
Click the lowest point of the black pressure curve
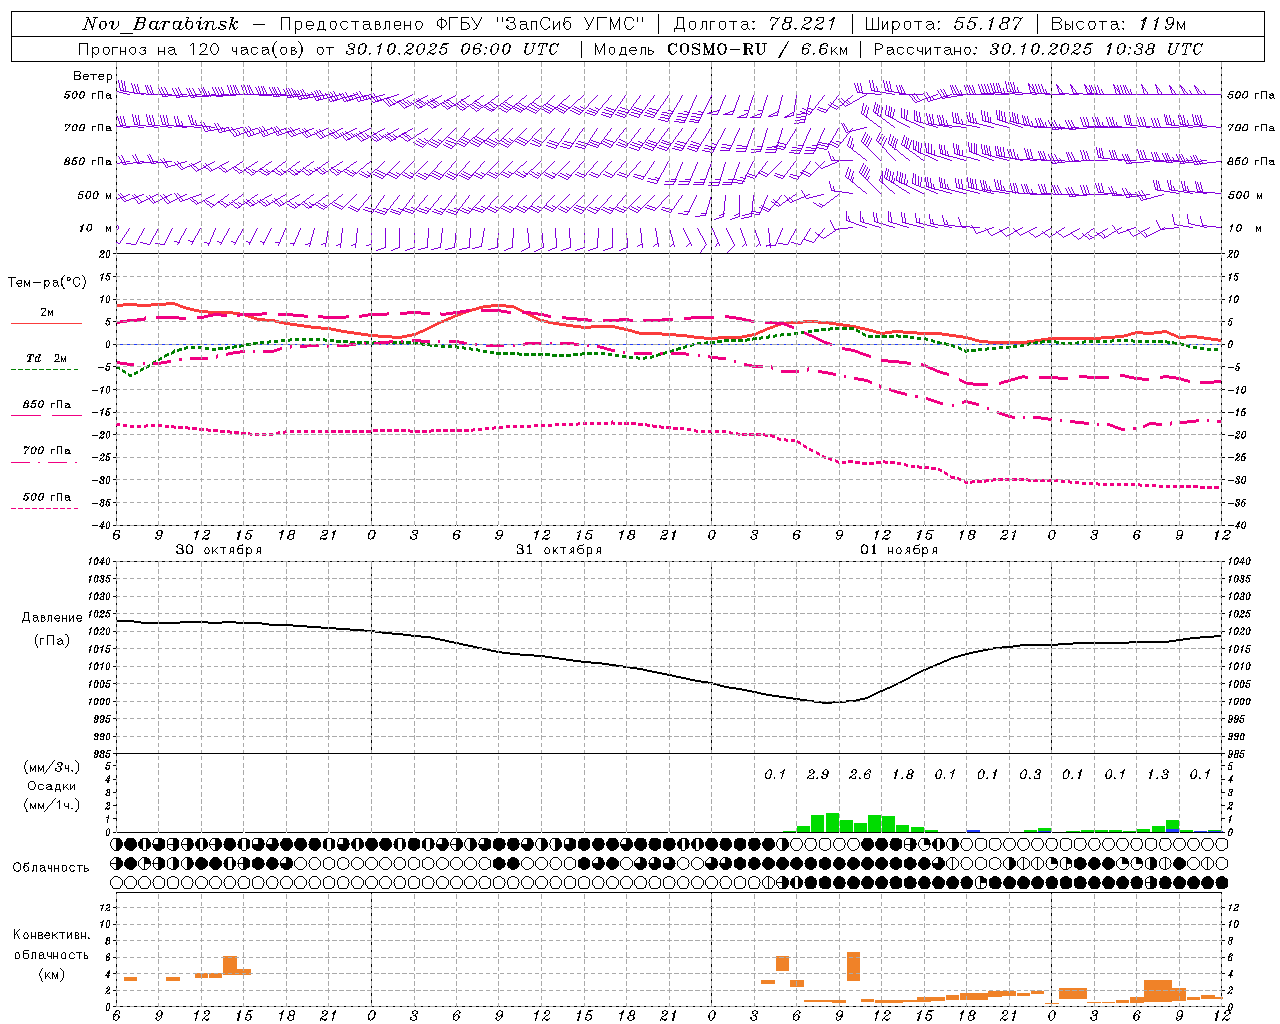tap(827, 703)
